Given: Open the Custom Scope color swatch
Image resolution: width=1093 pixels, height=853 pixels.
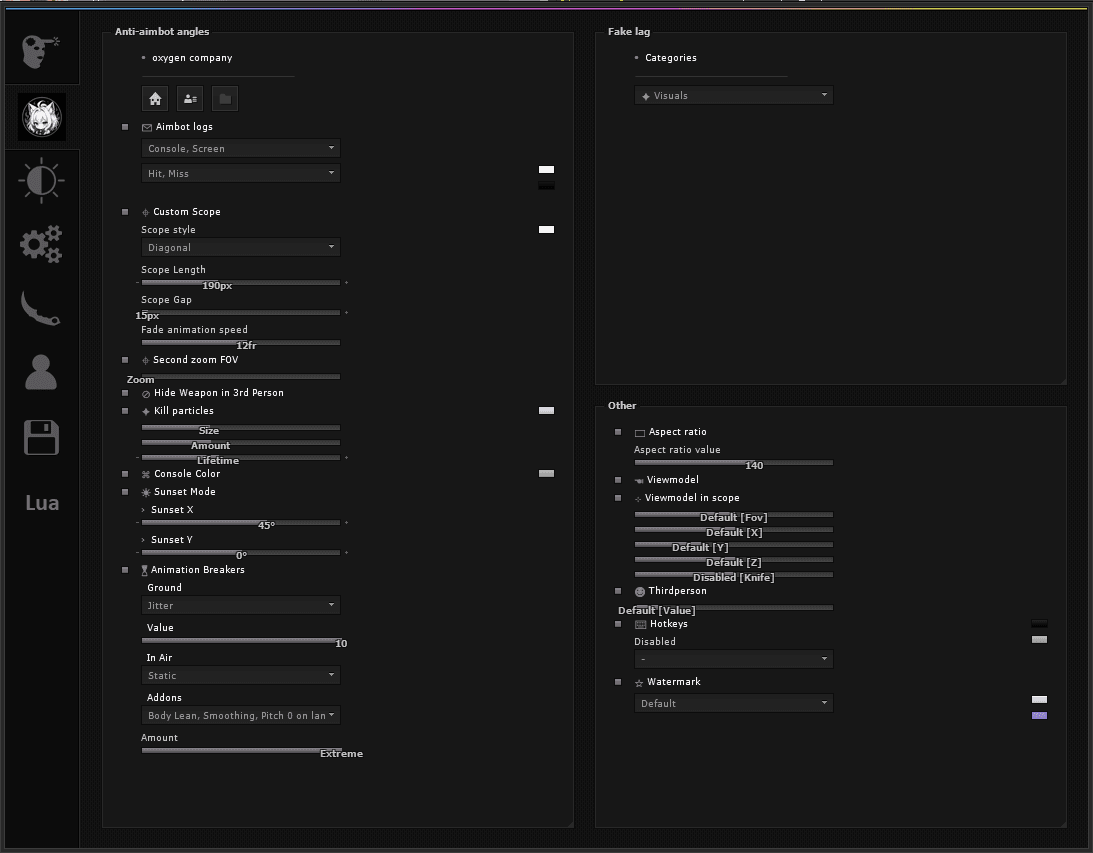Looking at the screenshot, I should coord(546,229).
